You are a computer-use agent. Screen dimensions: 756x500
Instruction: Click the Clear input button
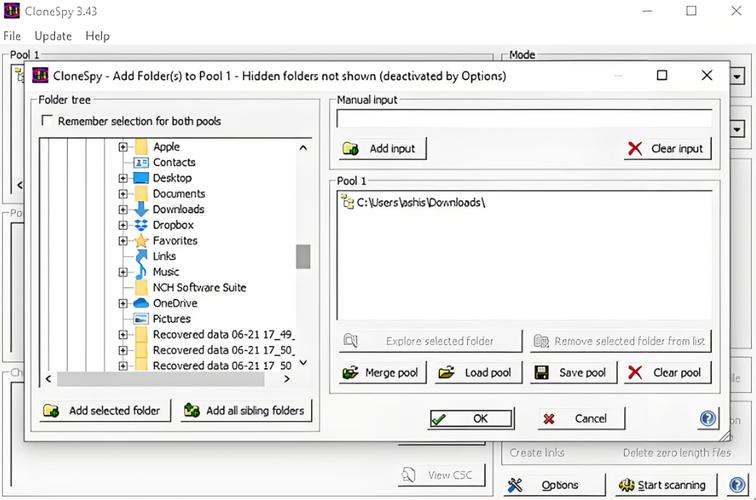click(667, 149)
